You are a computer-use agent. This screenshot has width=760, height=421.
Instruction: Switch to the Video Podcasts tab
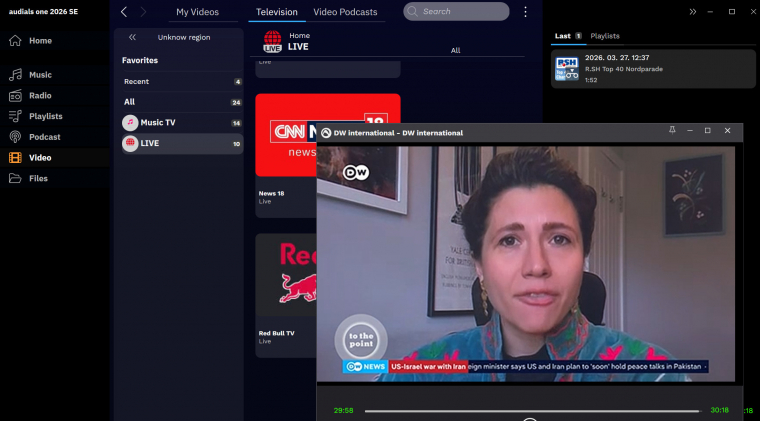coord(345,12)
